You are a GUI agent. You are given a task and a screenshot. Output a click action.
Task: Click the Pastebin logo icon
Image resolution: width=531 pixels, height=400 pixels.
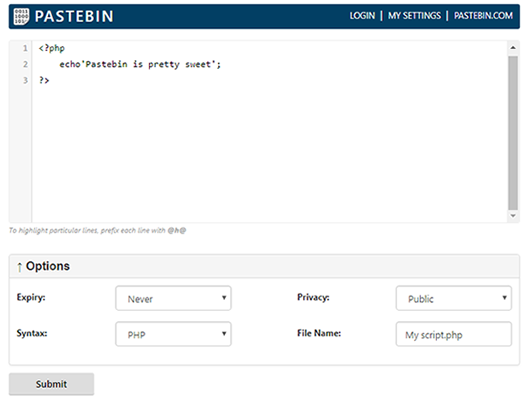(21, 16)
